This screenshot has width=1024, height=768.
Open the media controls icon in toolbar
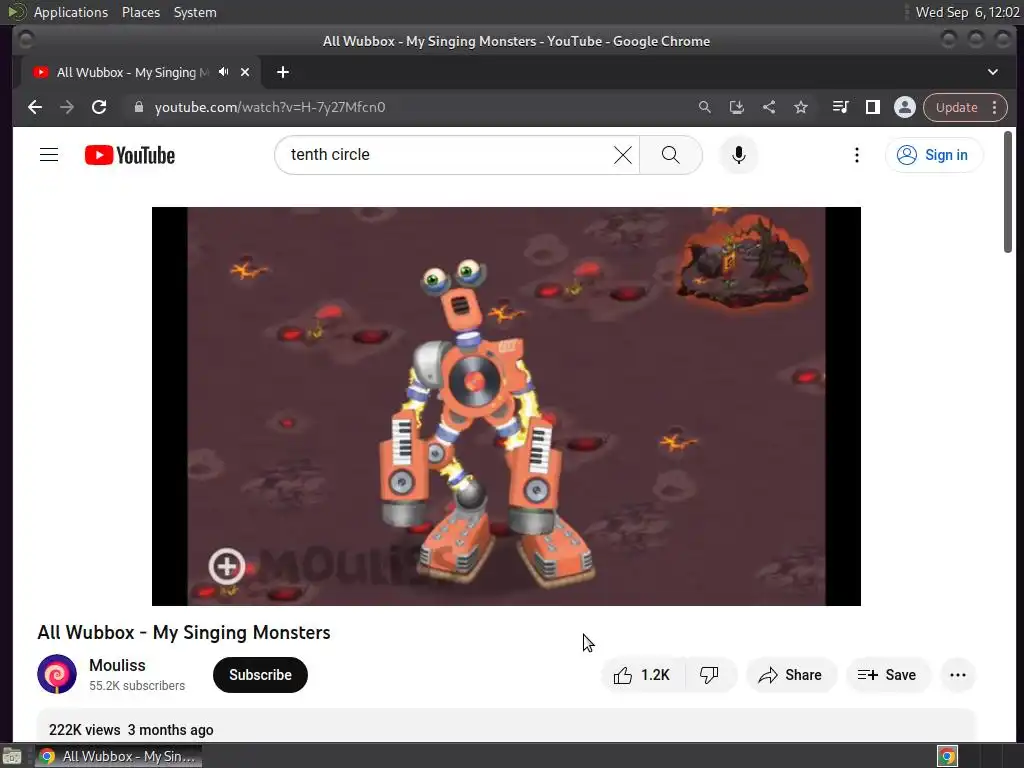840,107
